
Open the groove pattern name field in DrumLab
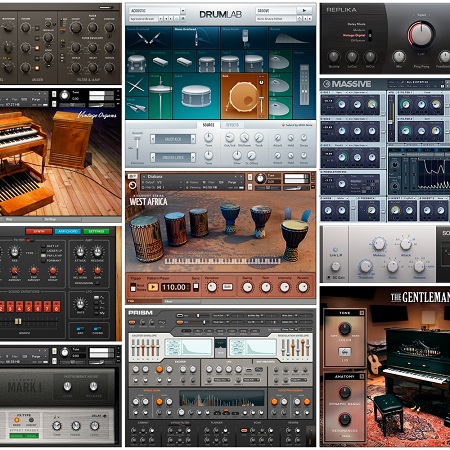pyautogui.click(x=275, y=19)
